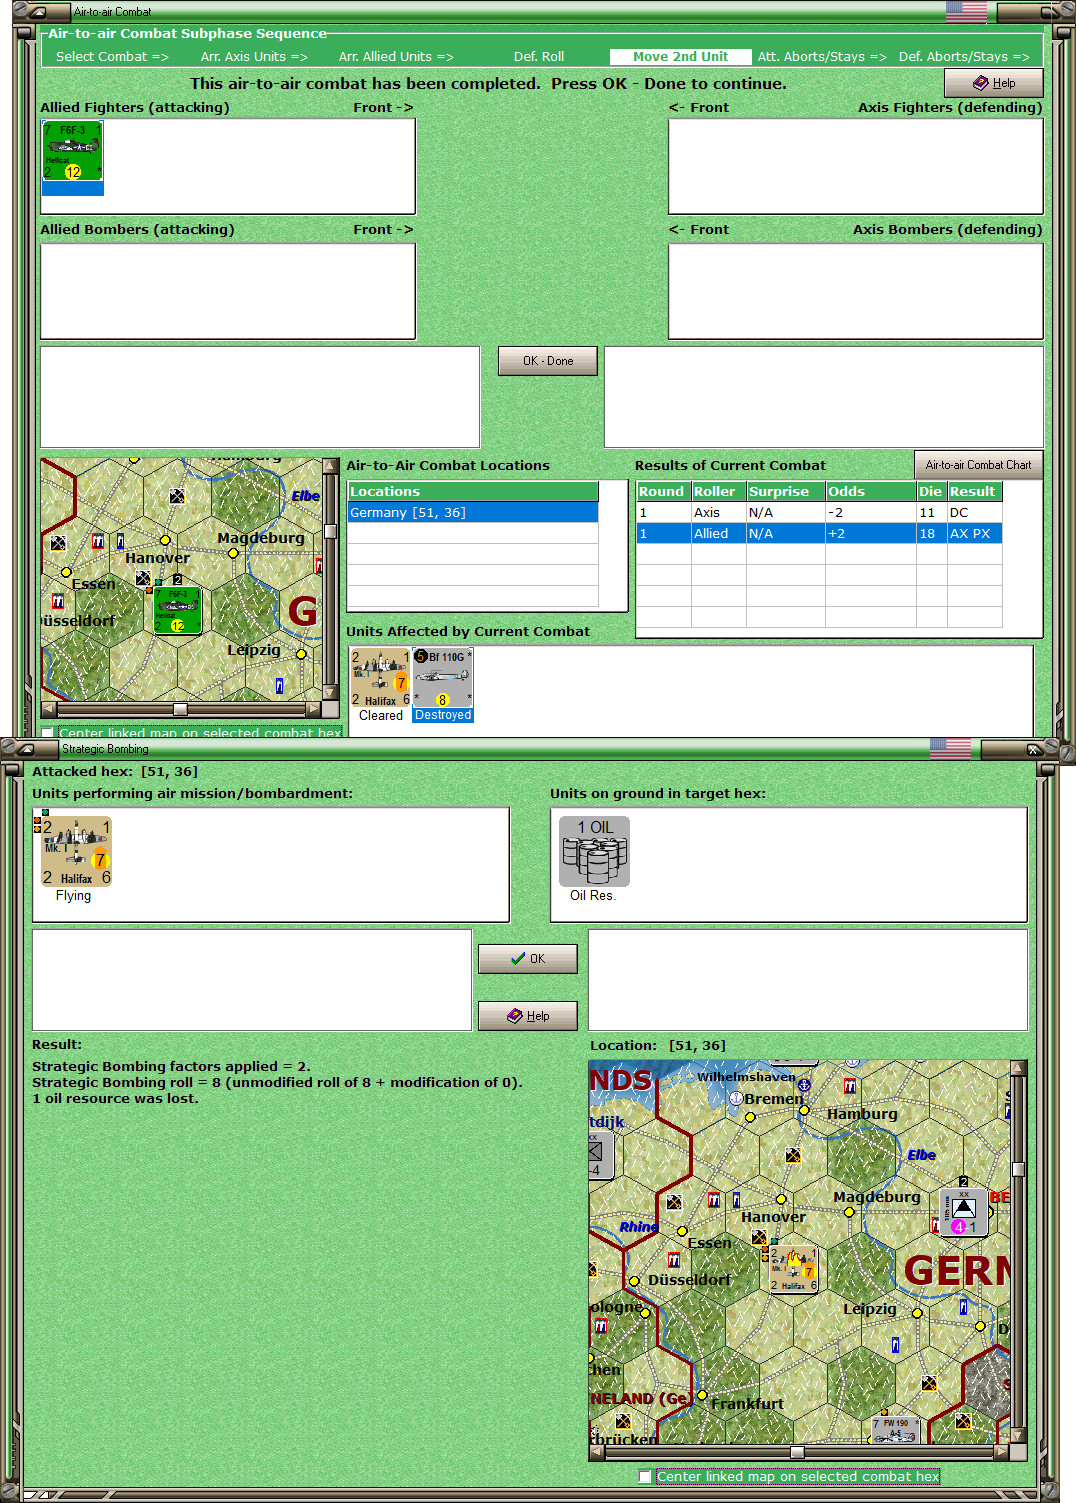
Task: Click the US flag in Strategic Bombing title bar
Action: [950, 748]
